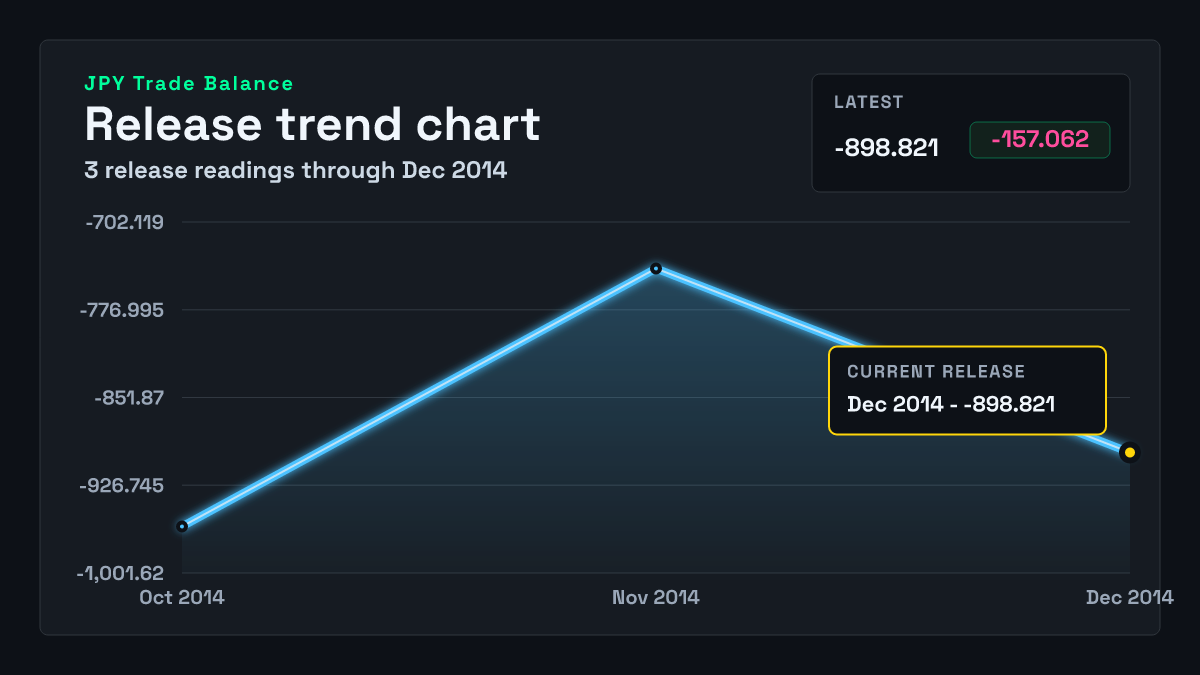Image resolution: width=1200 pixels, height=675 pixels.
Task: Click the Nov 2014 axis label
Action: (656, 597)
